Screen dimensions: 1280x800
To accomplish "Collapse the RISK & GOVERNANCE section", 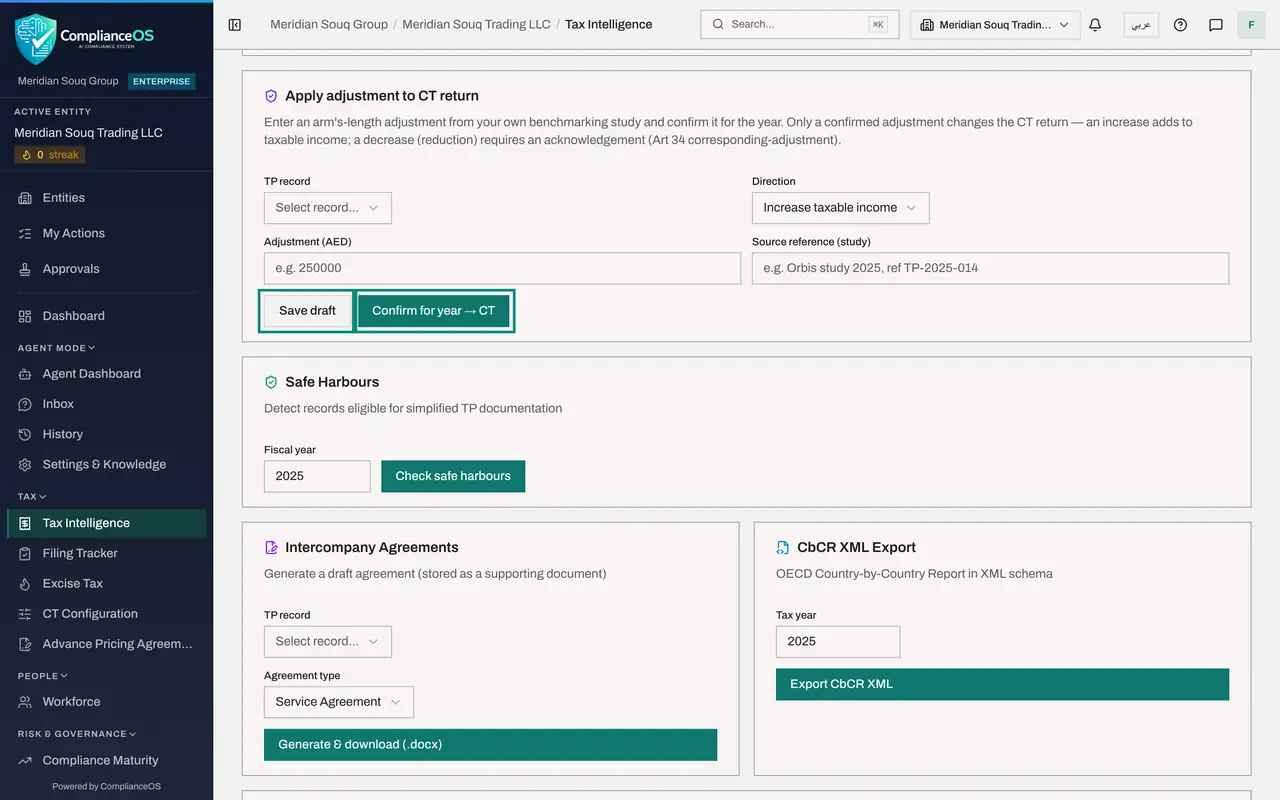I will [x=76, y=734].
